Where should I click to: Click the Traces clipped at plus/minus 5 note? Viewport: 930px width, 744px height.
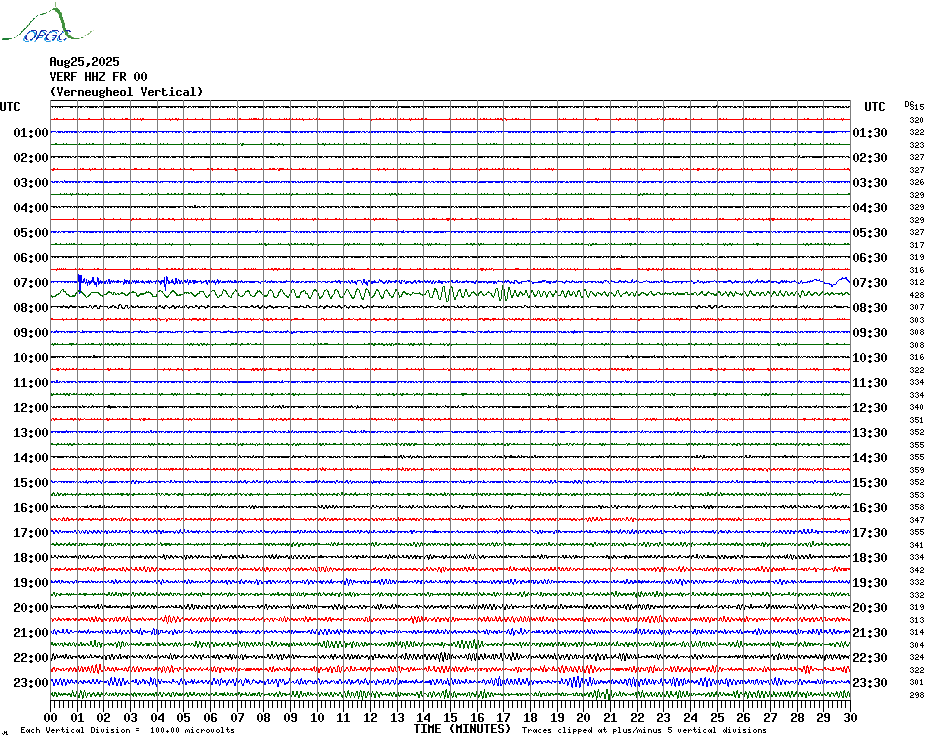click(x=644, y=730)
